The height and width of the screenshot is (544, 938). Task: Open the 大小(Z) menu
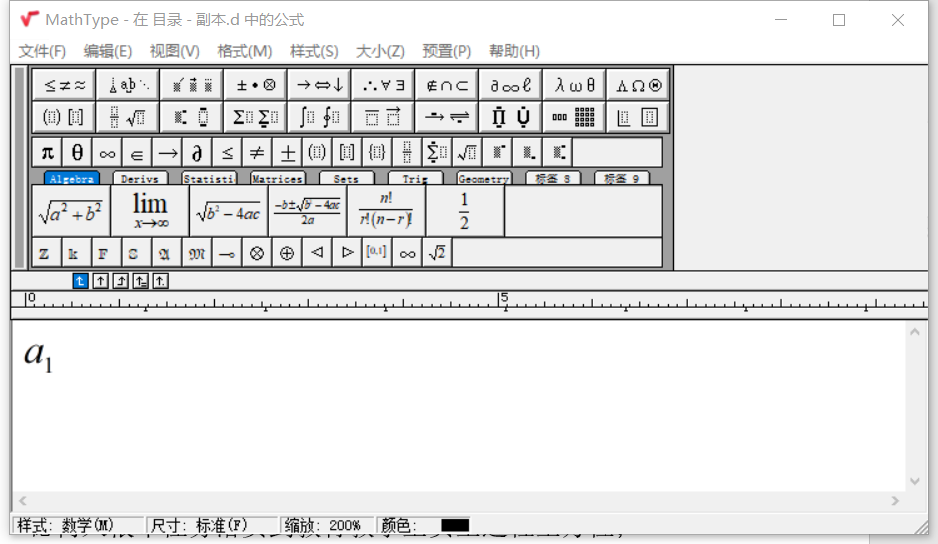pos(380,51)
